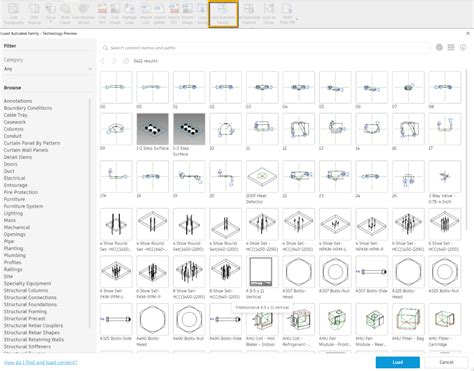The width and height of the screenshot is (474, 371).
Task: Browse the Doors category
Action: (x=10, y=164)
